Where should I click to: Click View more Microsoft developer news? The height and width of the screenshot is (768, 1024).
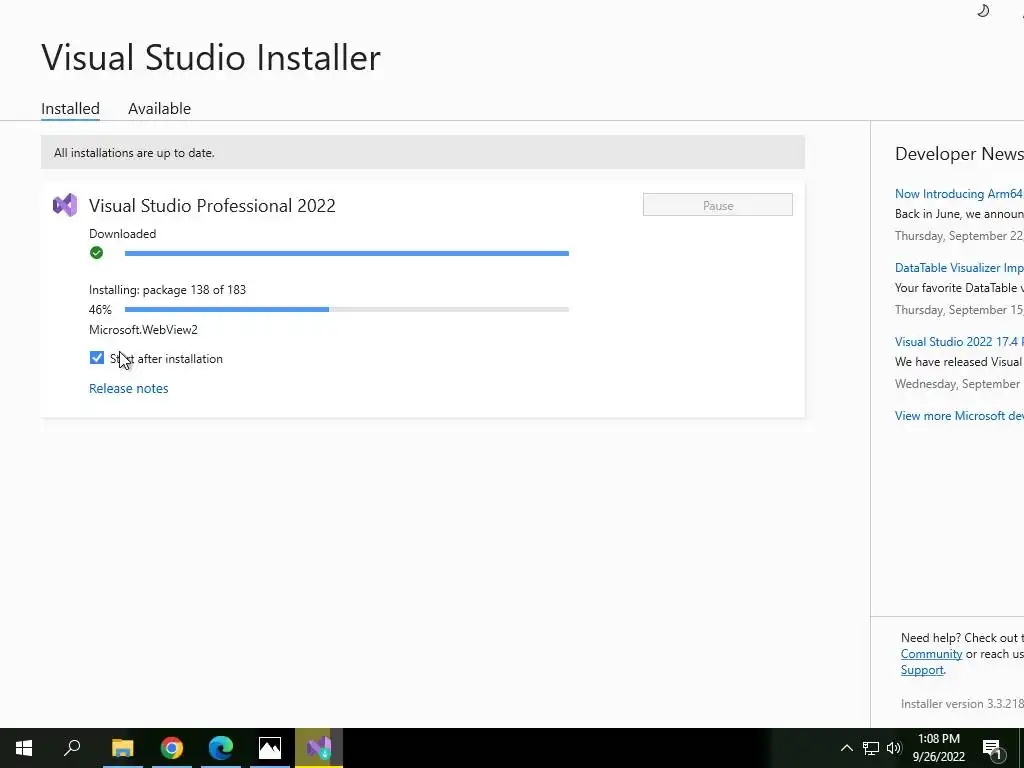point(959,415)
